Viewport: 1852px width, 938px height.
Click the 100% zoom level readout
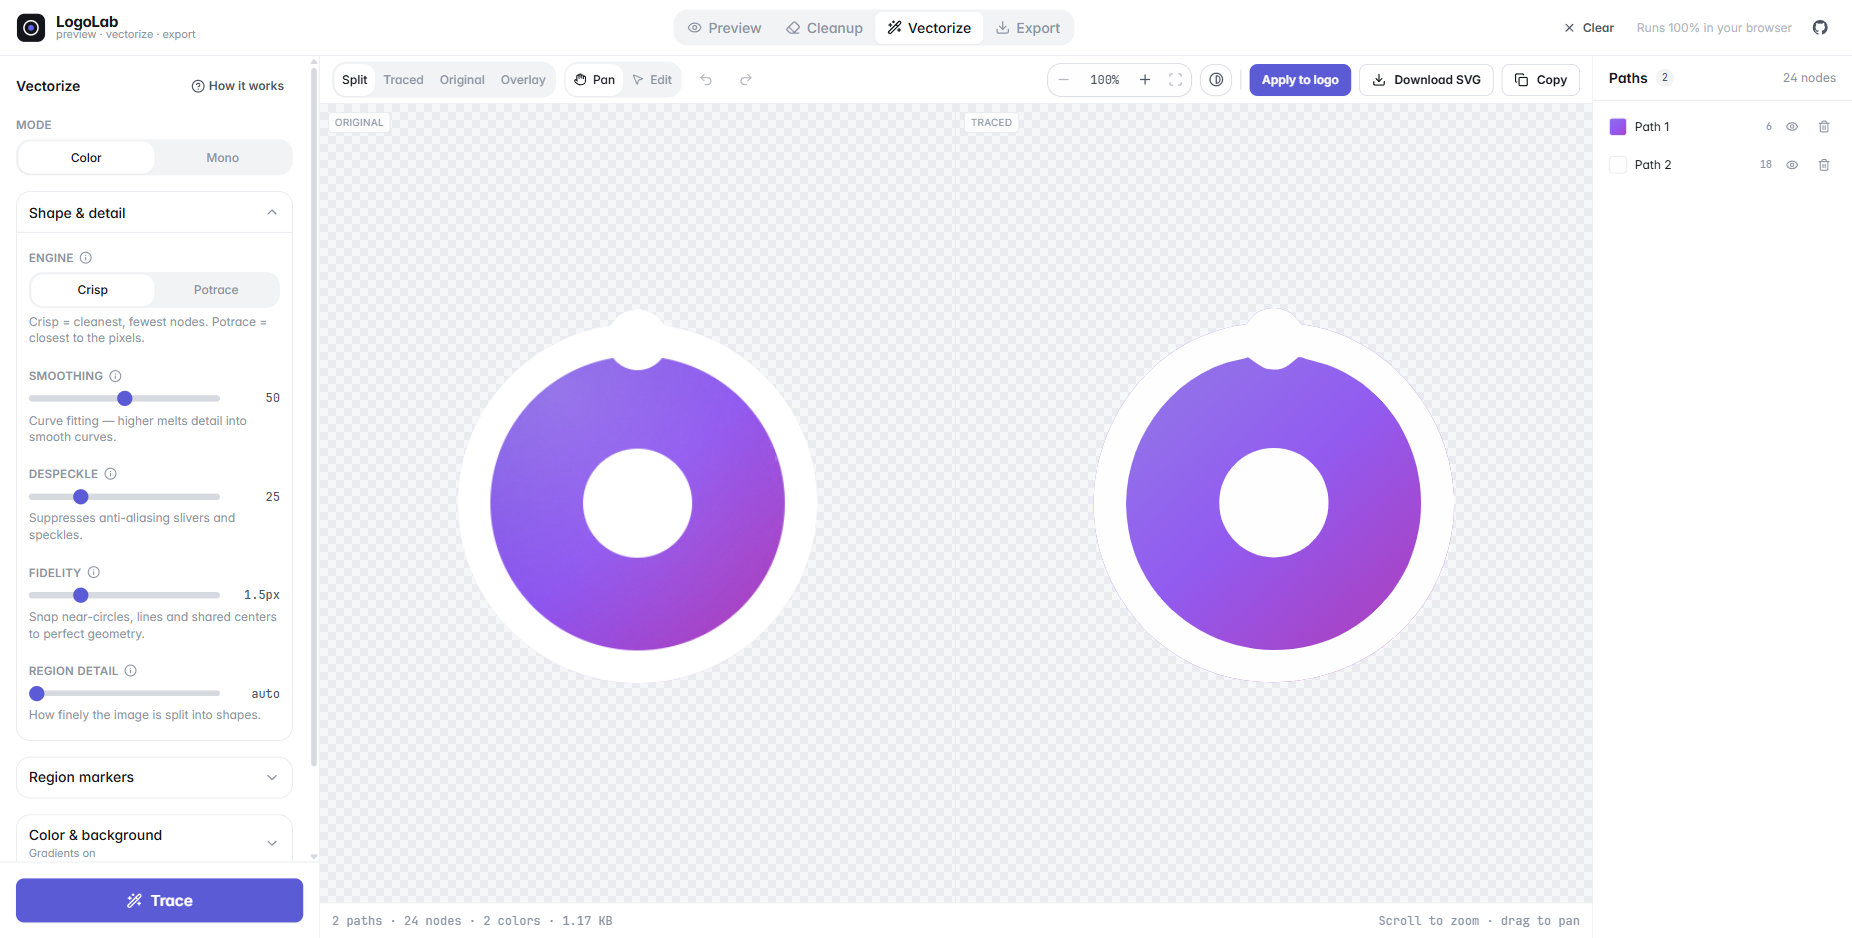coord(1105,80)
